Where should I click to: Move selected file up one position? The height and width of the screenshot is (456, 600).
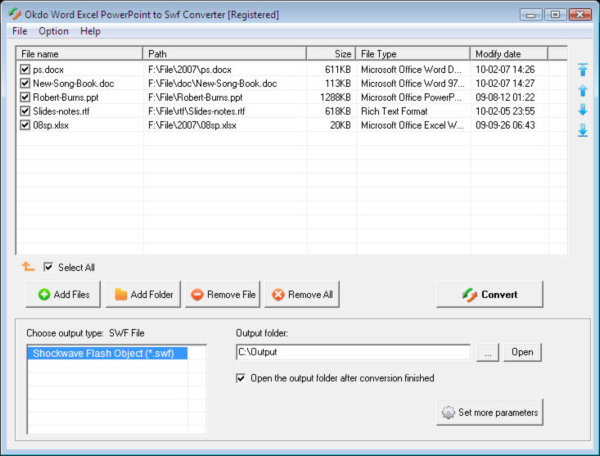click(582, 90)
